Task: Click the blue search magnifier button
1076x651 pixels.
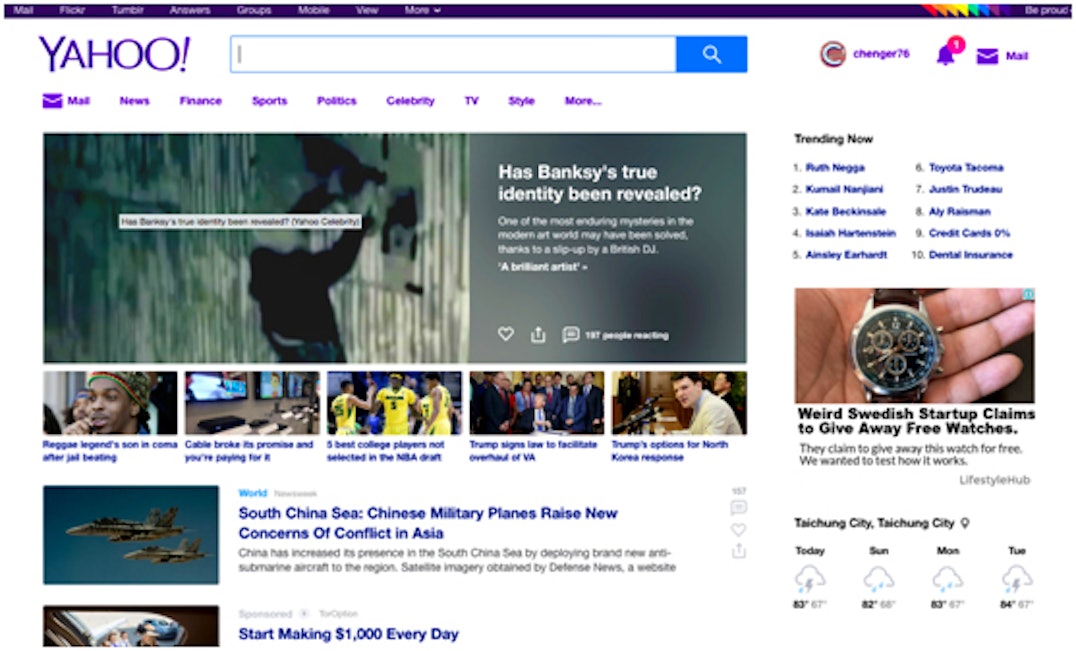Action: pos(711,54)
